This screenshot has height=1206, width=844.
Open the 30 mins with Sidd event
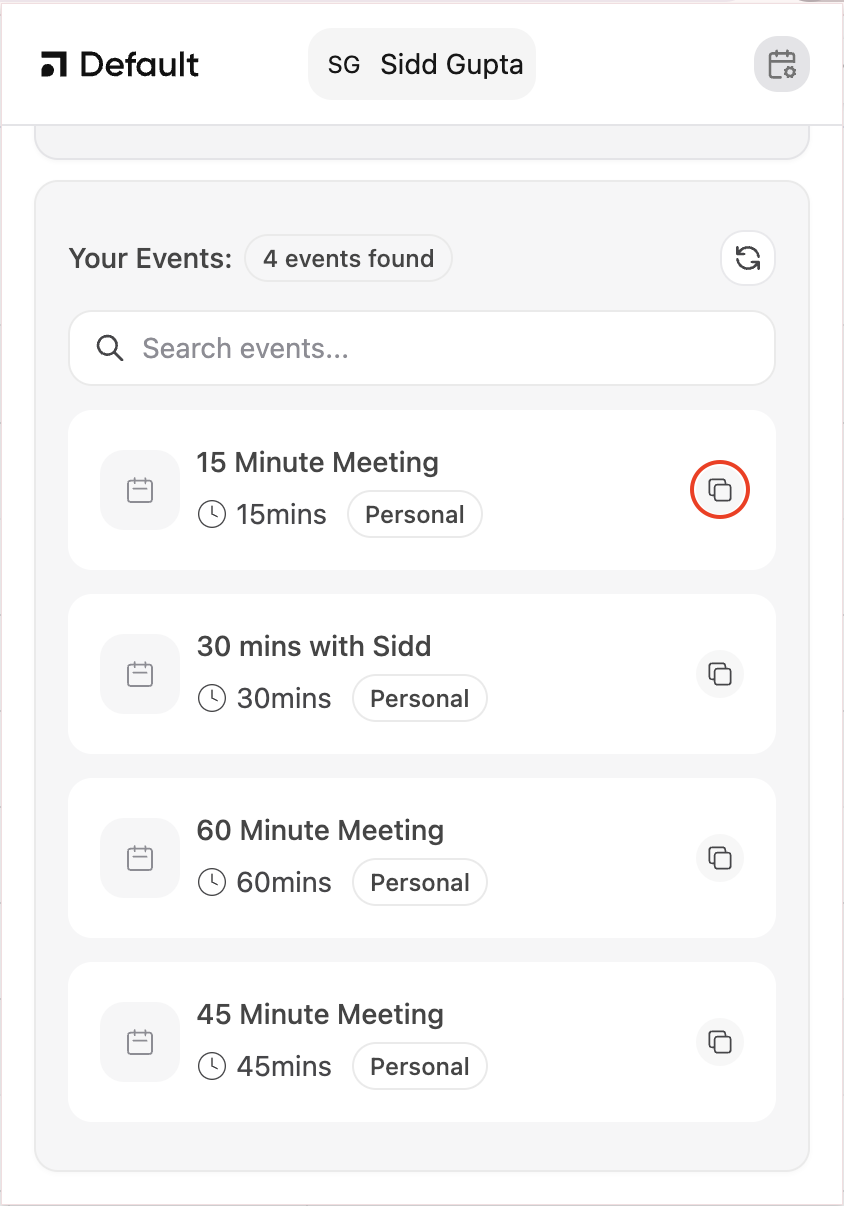click(x=314, y=647)
